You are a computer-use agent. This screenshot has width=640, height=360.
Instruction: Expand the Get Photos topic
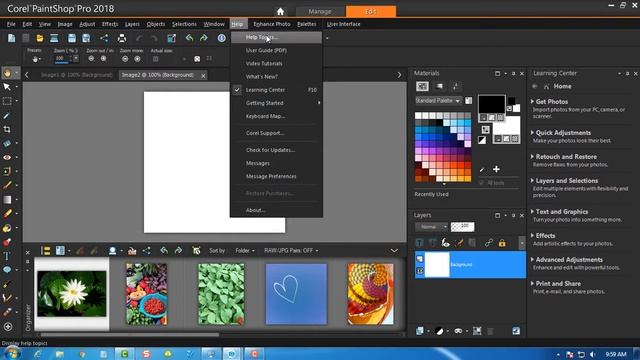[551, 102]
